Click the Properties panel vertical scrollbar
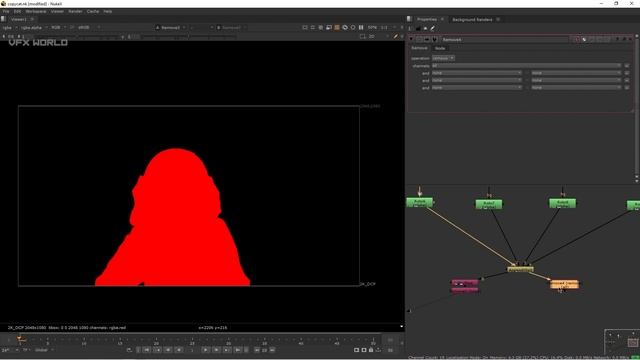The width and height of the screenshot is (640, 360). [637, 106]
